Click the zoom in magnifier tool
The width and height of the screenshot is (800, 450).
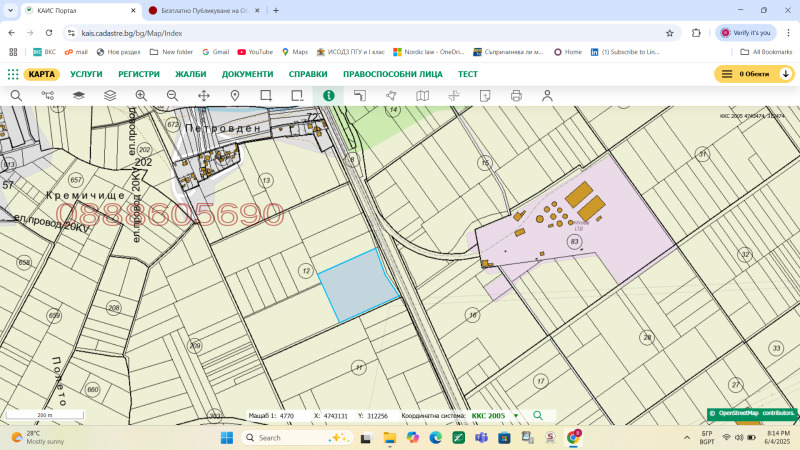click(141, 96)
